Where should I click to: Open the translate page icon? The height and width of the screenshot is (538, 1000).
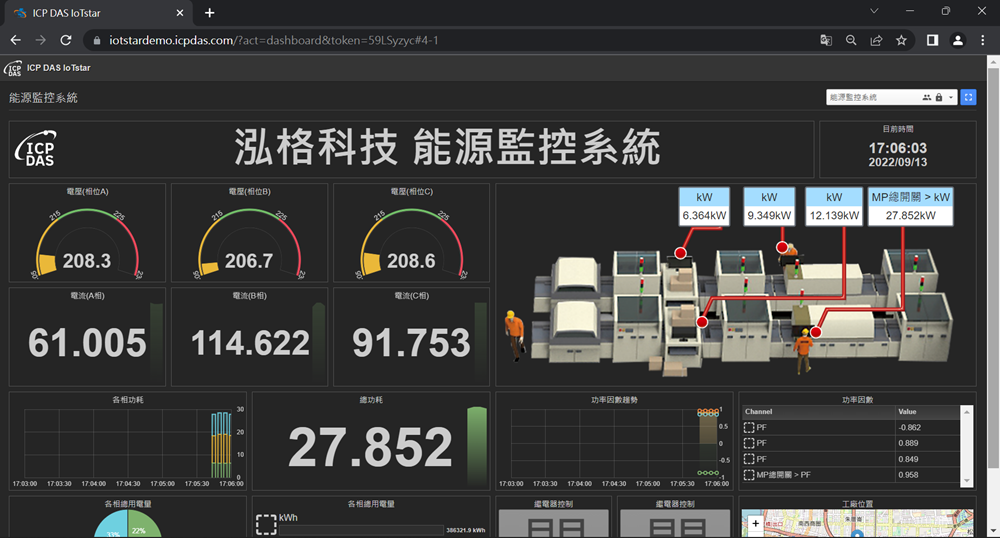click(826, 40)
